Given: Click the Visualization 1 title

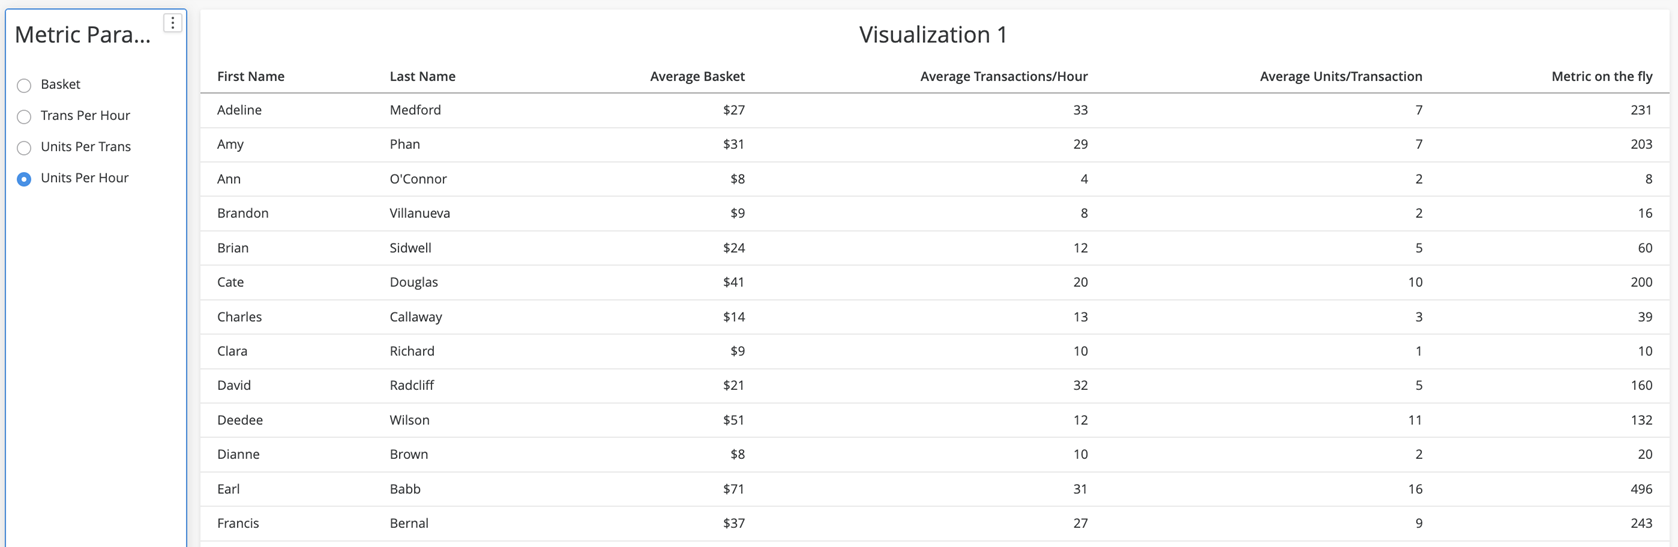Looking at the screenshot, I should (933, 35).
